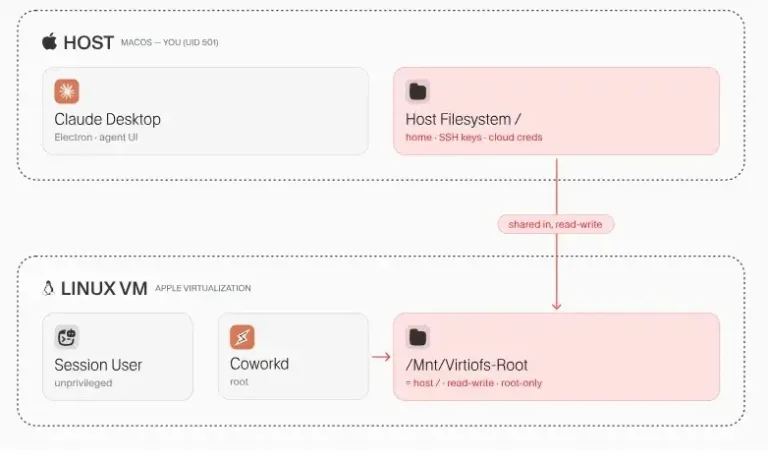Screen dimensions: 768x462
Task: Click the "APPLE VIRTUALIZATION" caption
Action: coord(203,288)
